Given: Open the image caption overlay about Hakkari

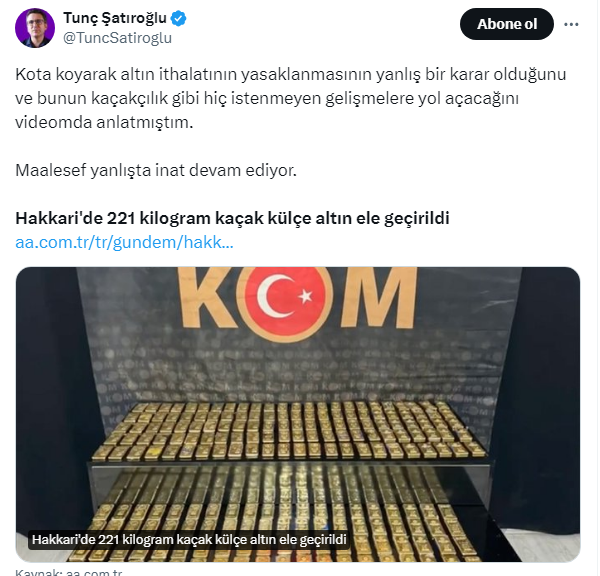Looking at the screenshot, I should (189, 540).
